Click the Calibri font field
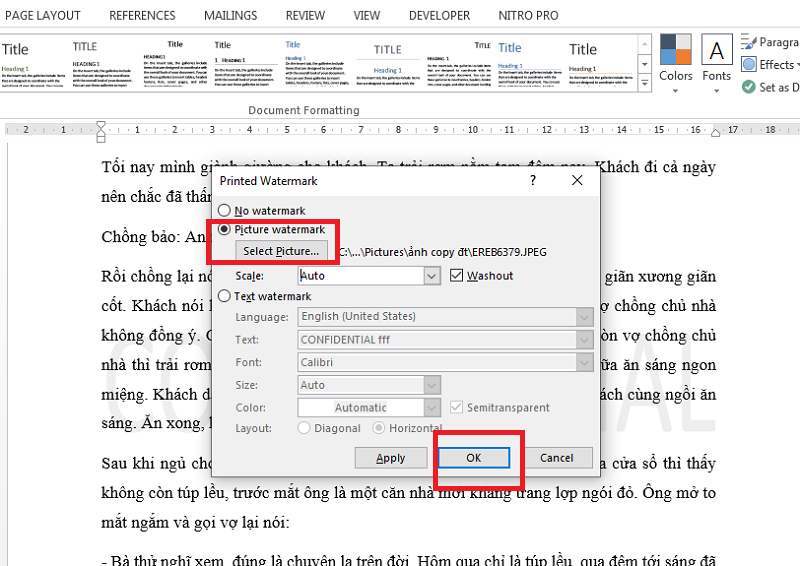This screenshot has width=800, height=566. pos(437,362)
